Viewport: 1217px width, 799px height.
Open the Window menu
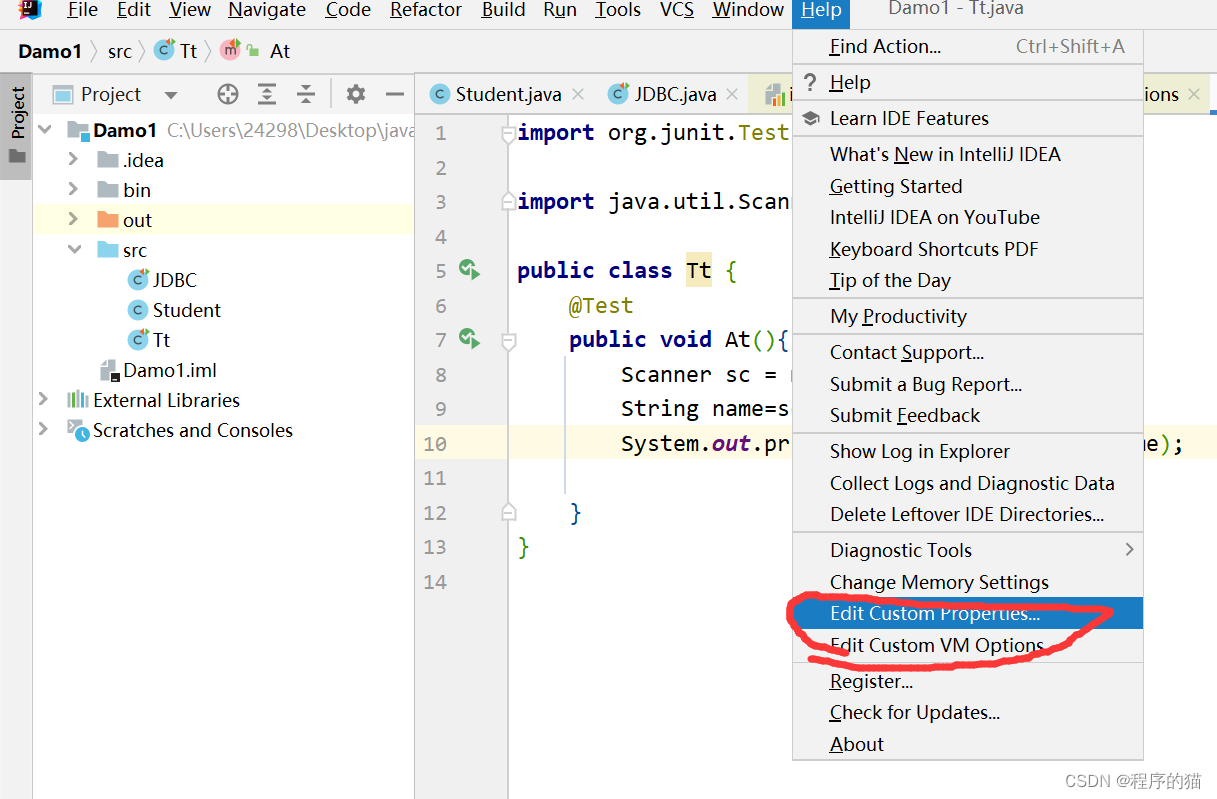tap(748, 10)
